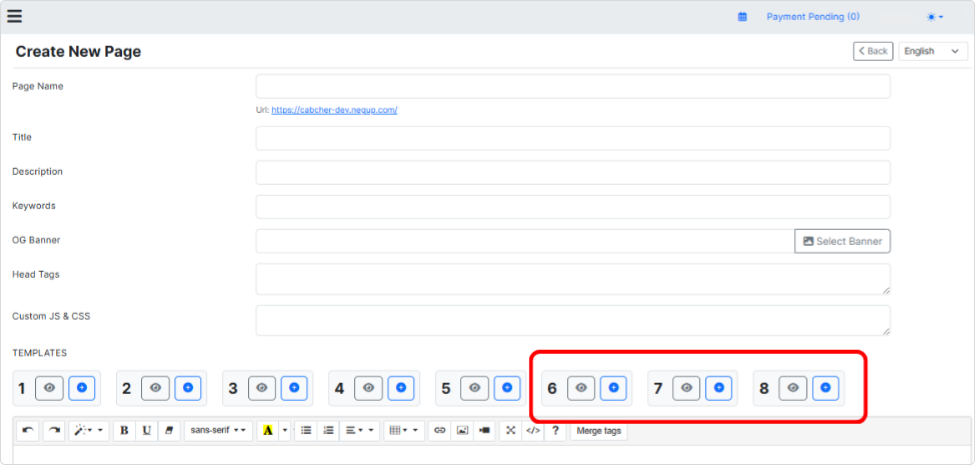Add template 7 with plus icon
Screen dimensions: 975x465
point(719,388)
